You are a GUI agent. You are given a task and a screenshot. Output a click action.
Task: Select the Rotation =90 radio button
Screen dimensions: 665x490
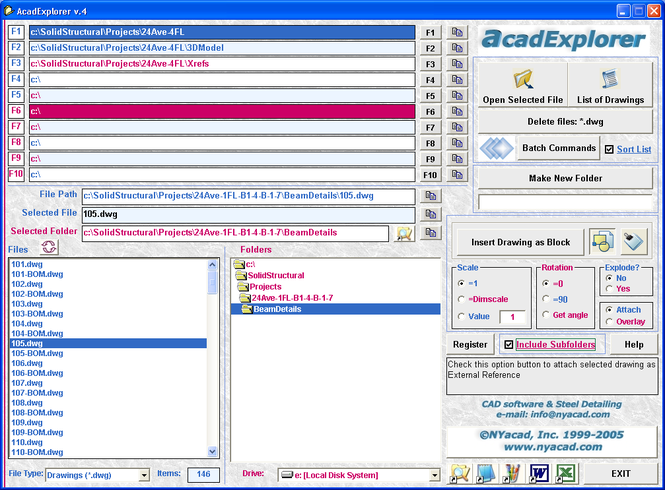546,299
